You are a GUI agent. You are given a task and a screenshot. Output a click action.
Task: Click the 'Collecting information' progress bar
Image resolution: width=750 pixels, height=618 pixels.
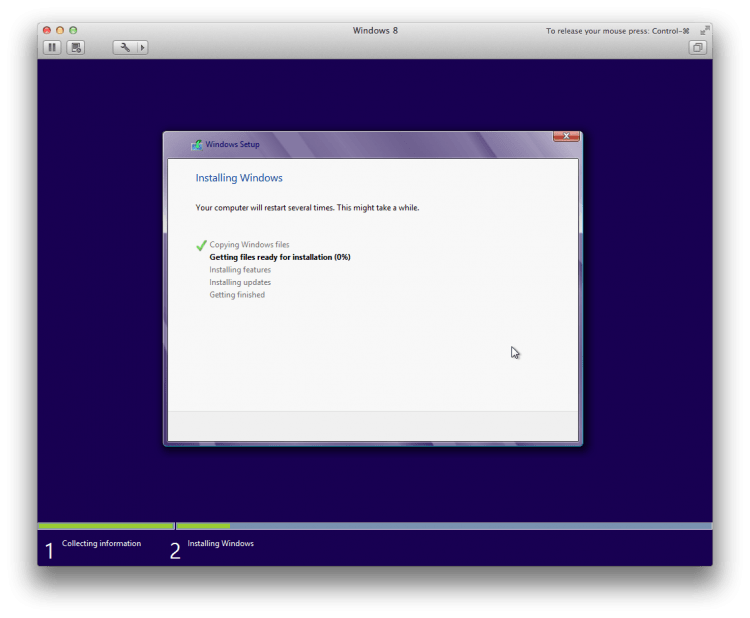click(x=106, y=526)
